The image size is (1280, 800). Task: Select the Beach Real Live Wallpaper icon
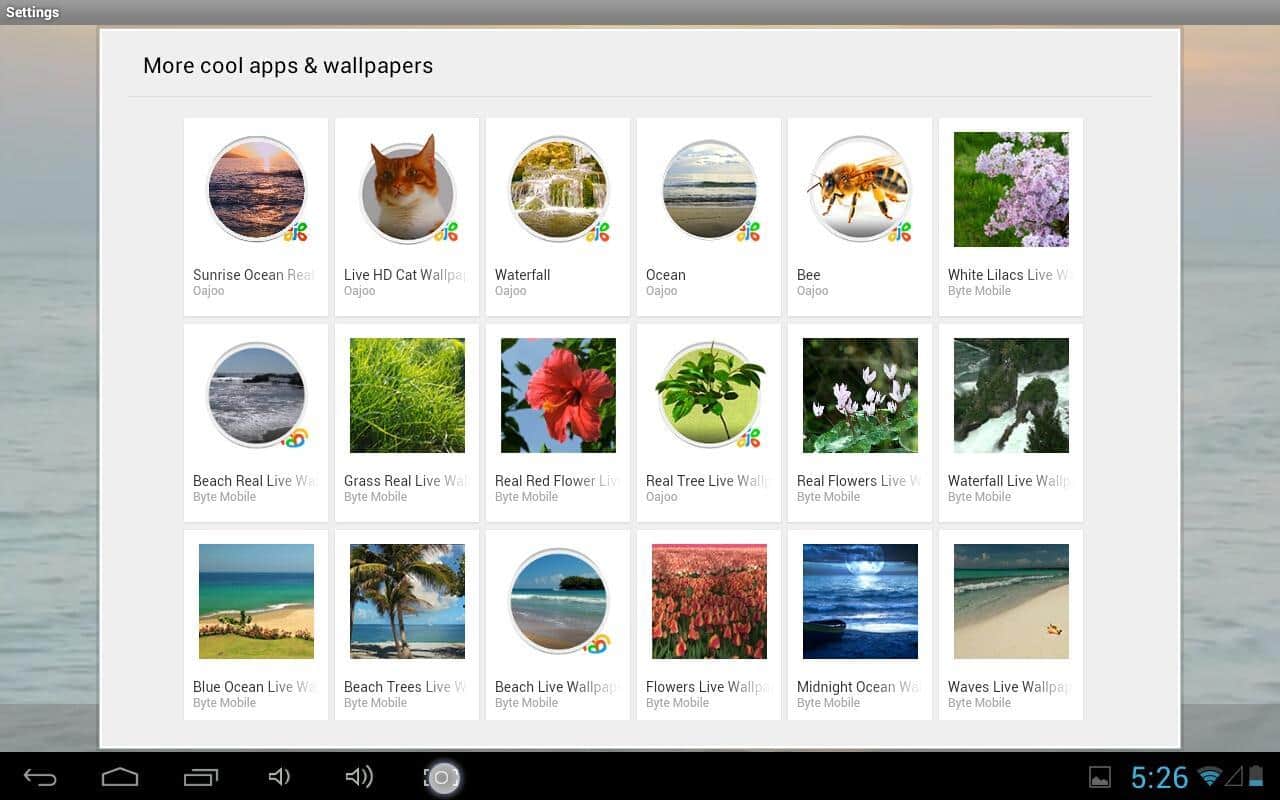(x=256, y=396)
